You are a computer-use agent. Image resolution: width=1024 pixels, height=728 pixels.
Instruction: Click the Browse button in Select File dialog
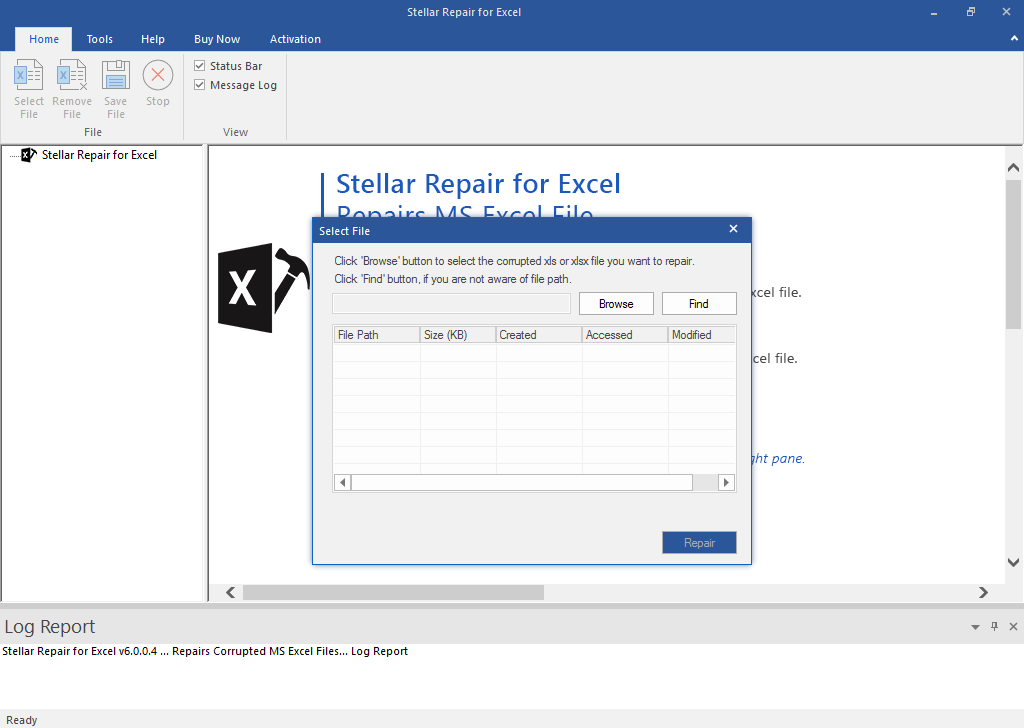click(x=616, y=304)
